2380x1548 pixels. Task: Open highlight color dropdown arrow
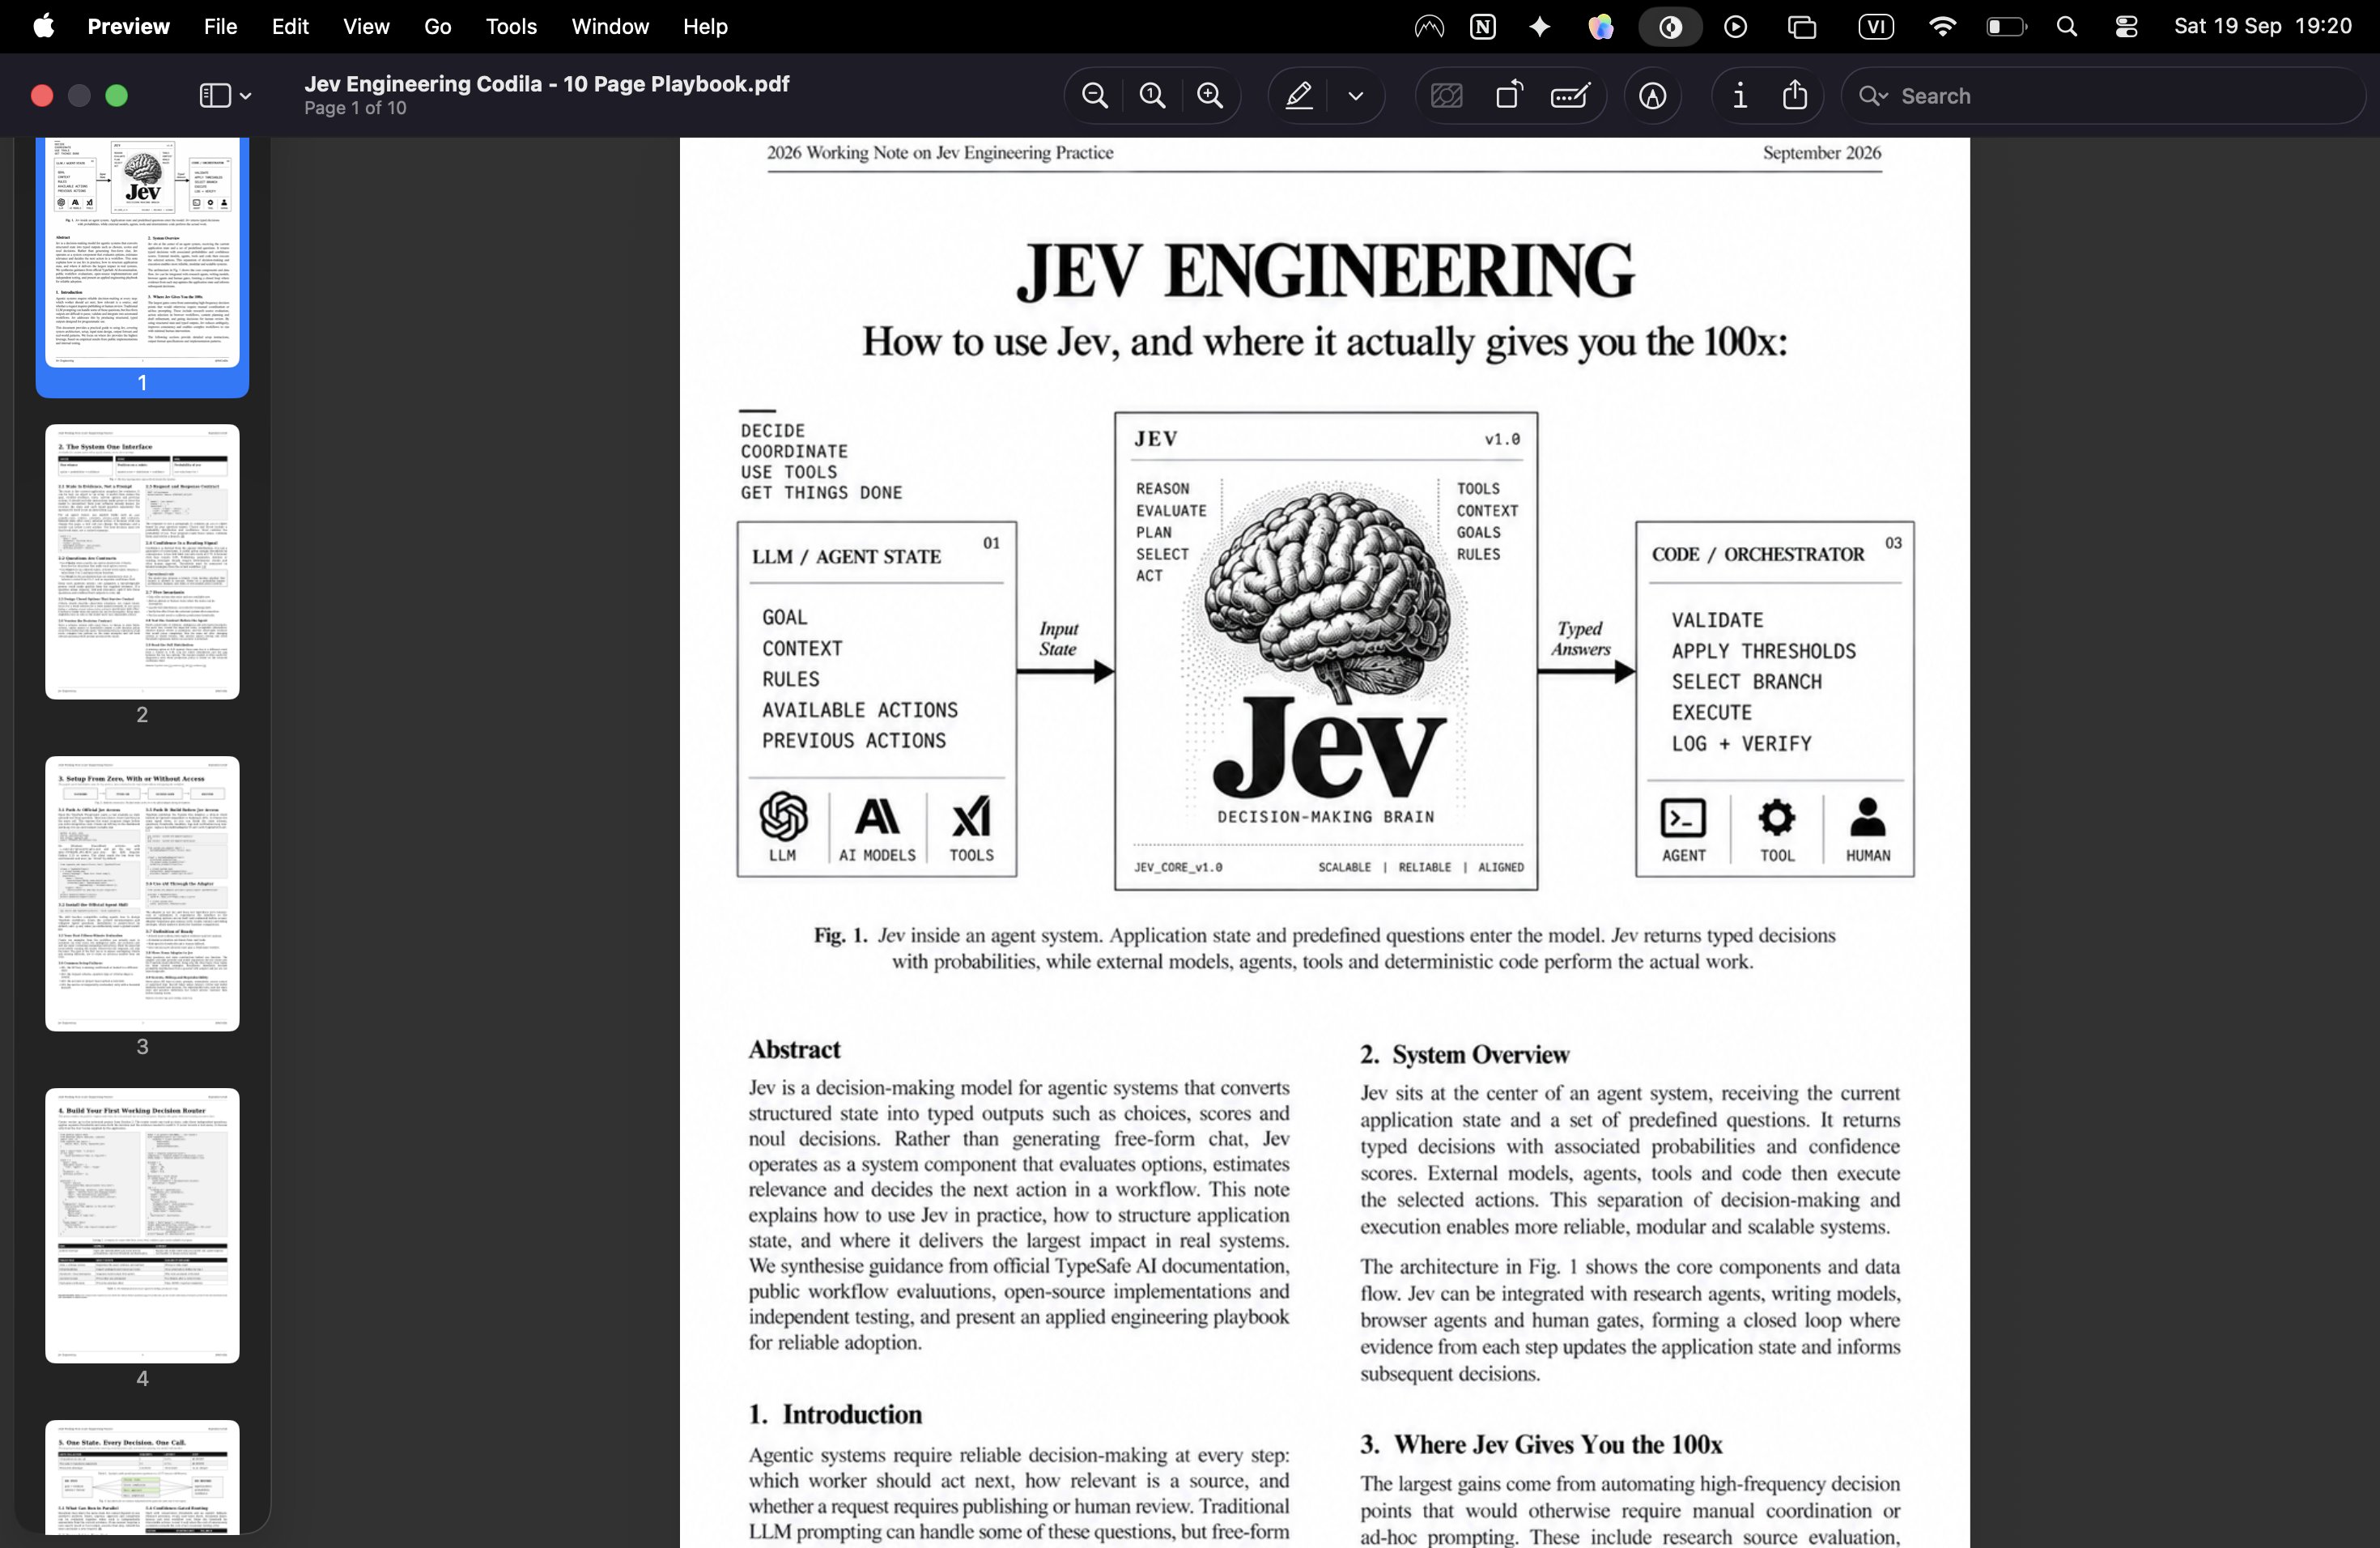tap(1356, 96)
